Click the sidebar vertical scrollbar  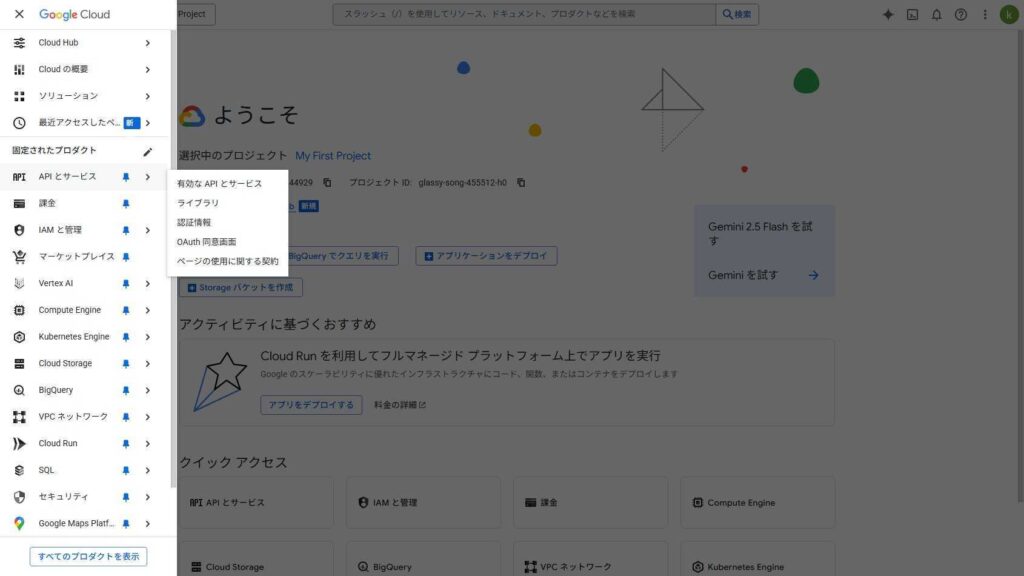pos(173,259)
